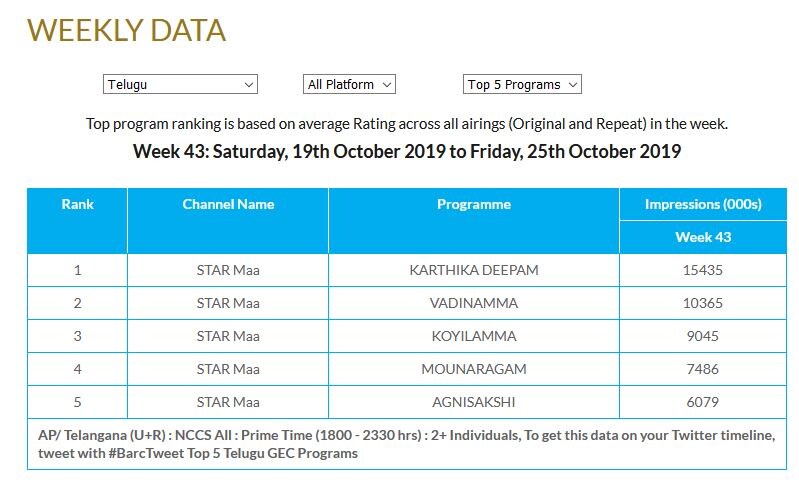
Task: Click the 15435 impressions value
Action: pos(703,270)
